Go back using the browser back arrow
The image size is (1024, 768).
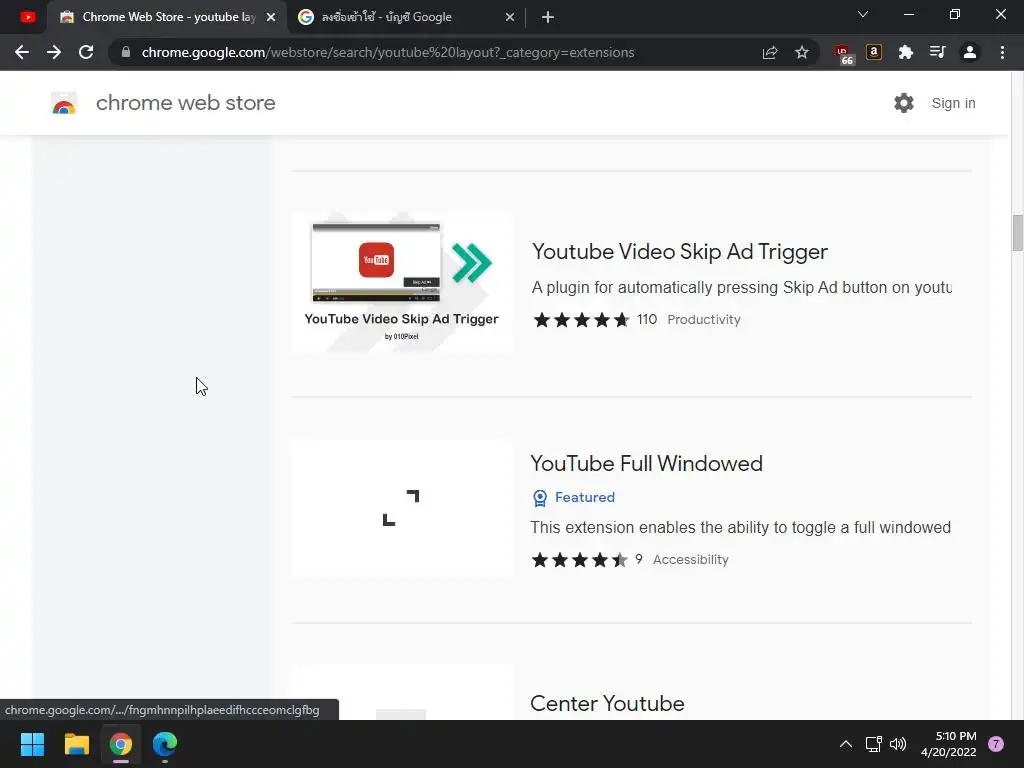[22, 52]
